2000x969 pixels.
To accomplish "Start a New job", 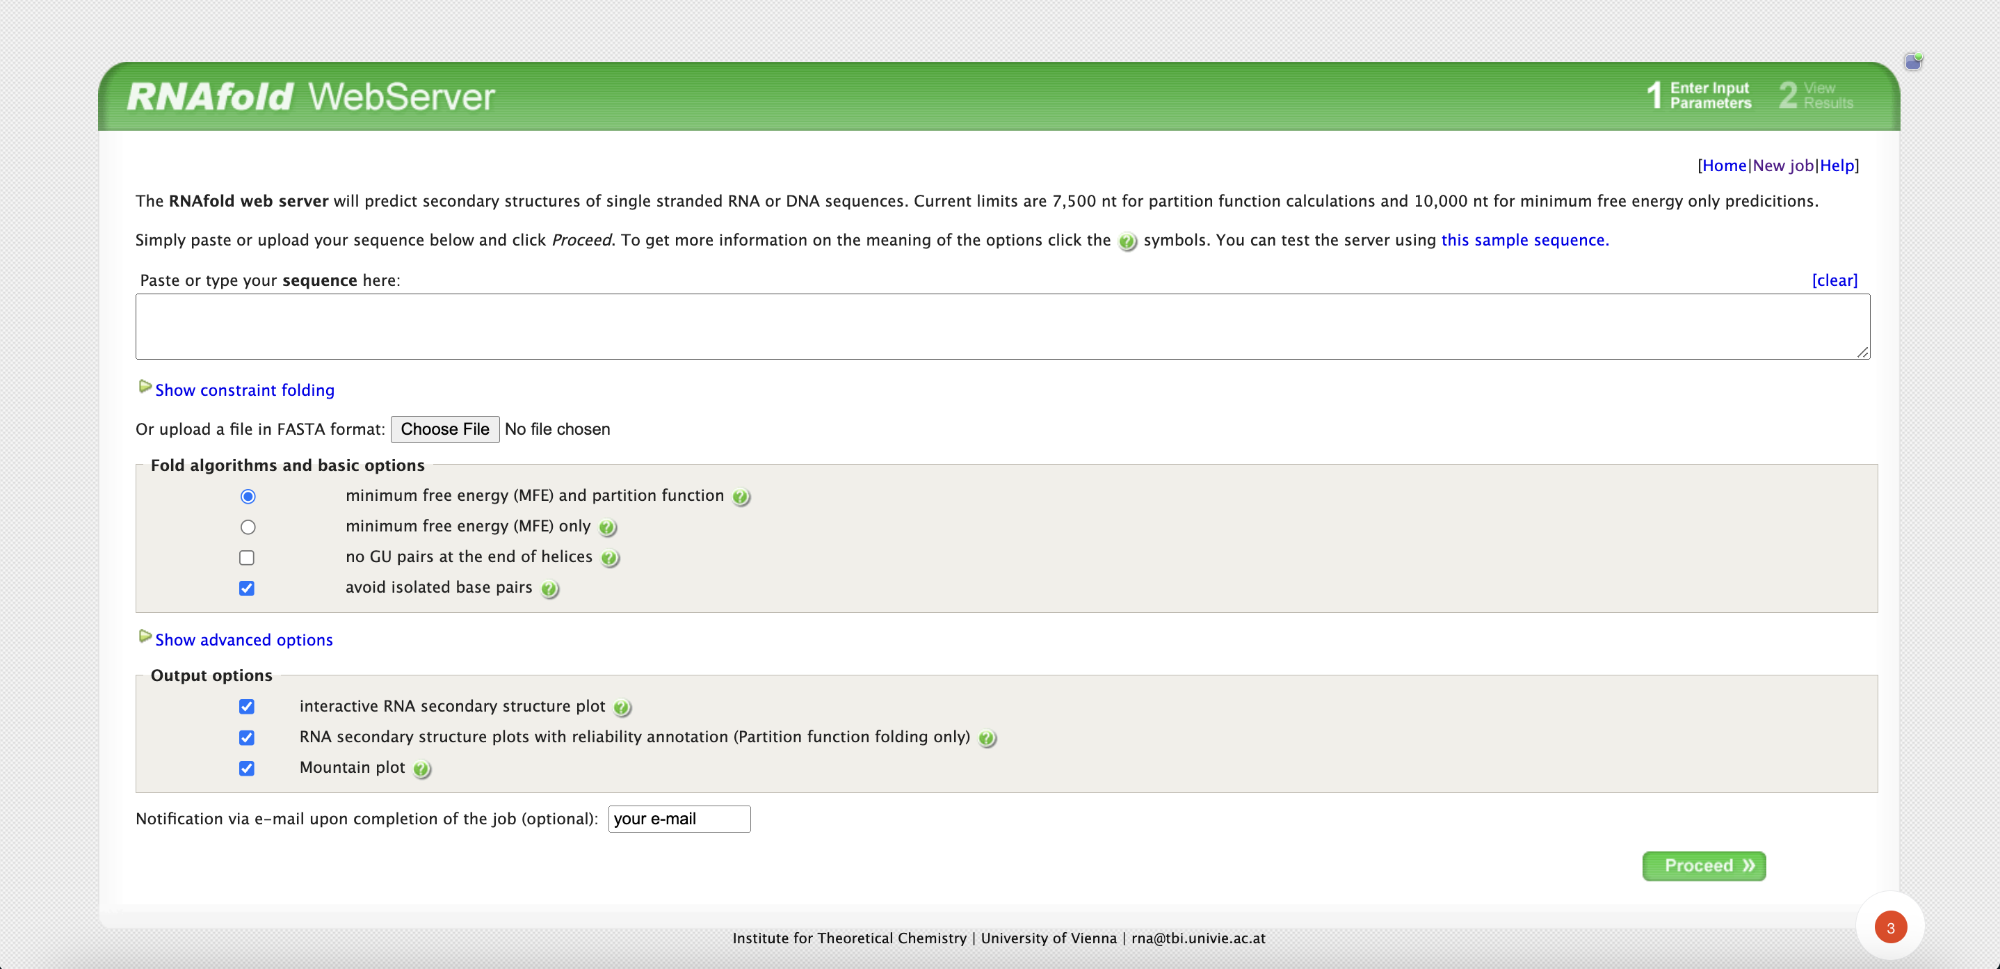I will coord(1783,166).
